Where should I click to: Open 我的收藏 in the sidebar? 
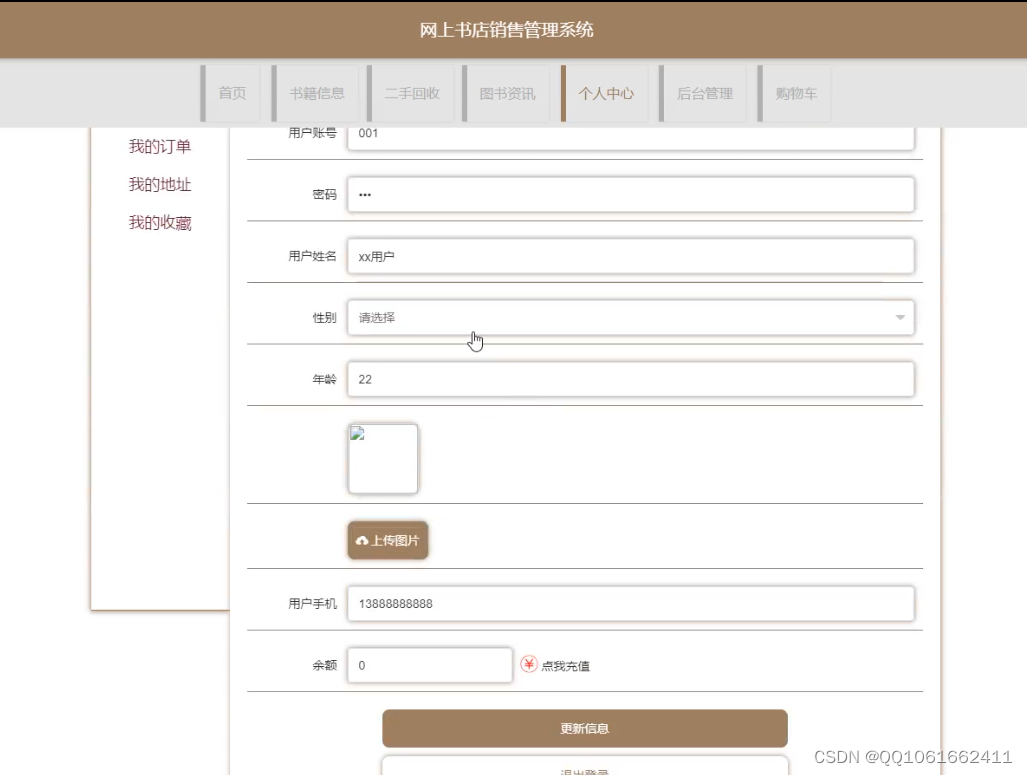tap(160, 222)
